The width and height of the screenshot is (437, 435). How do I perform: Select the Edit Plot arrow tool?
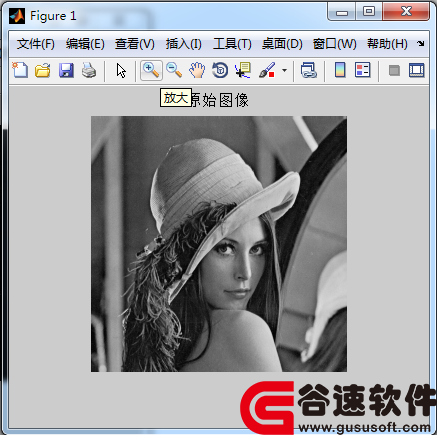pyautogui.click(x=121, y=71)
